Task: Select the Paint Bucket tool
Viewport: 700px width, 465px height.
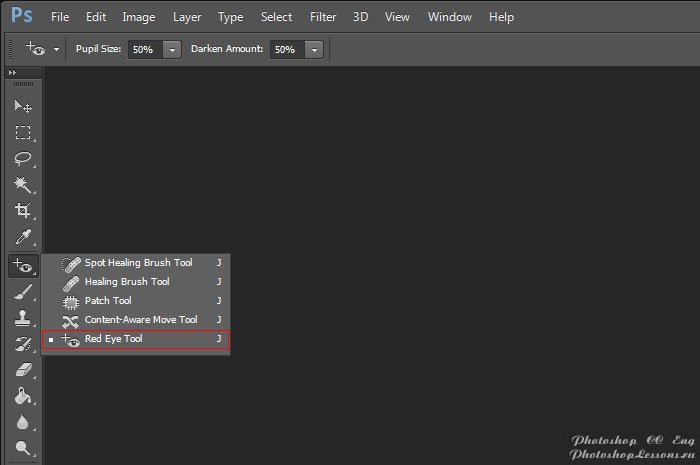Action: pyautogui.click(x=22, y=397)
